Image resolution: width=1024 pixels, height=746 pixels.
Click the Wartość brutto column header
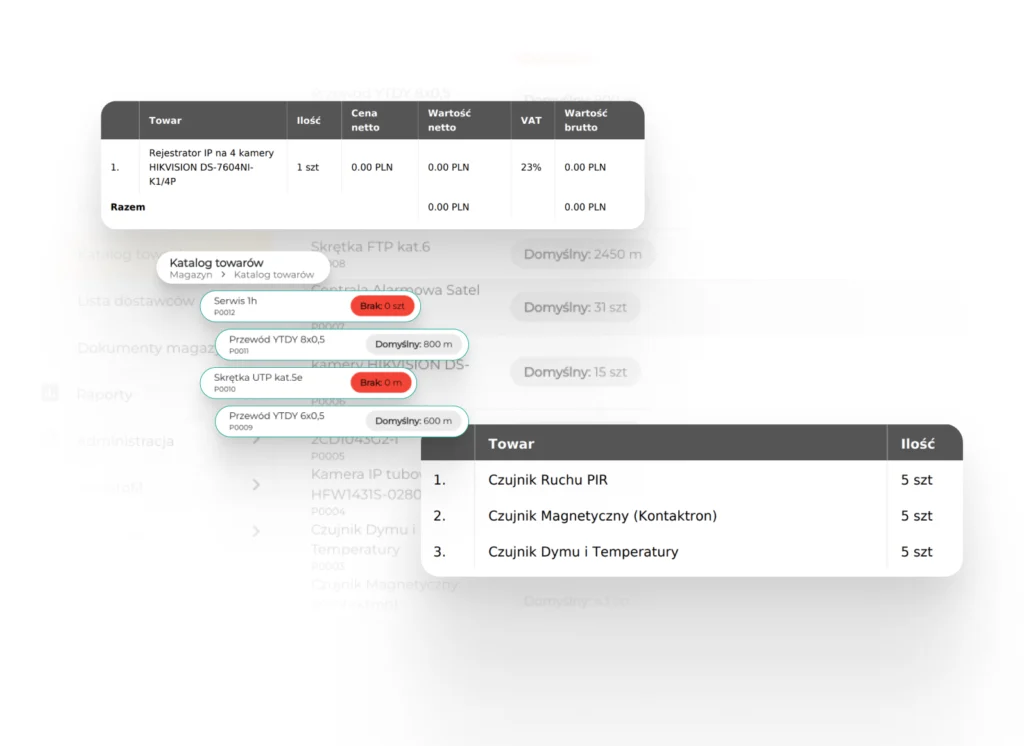click(585, 120)
